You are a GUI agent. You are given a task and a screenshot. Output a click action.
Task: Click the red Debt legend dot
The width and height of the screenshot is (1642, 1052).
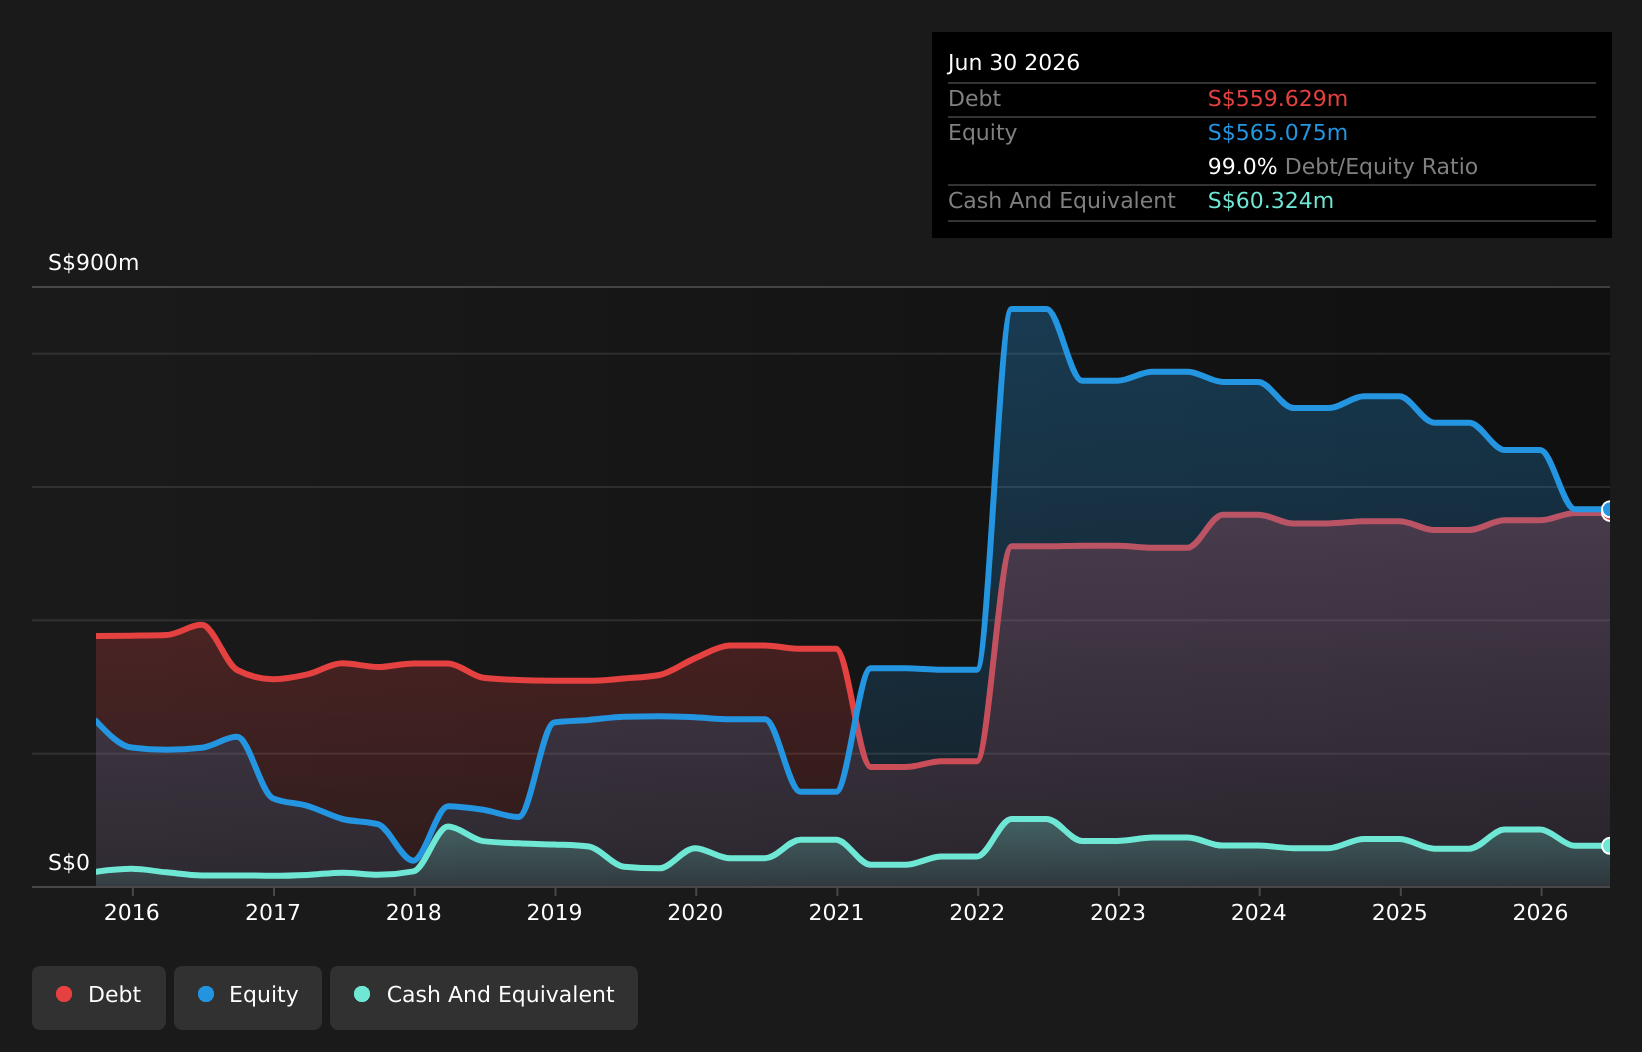[x=64, y=994]
